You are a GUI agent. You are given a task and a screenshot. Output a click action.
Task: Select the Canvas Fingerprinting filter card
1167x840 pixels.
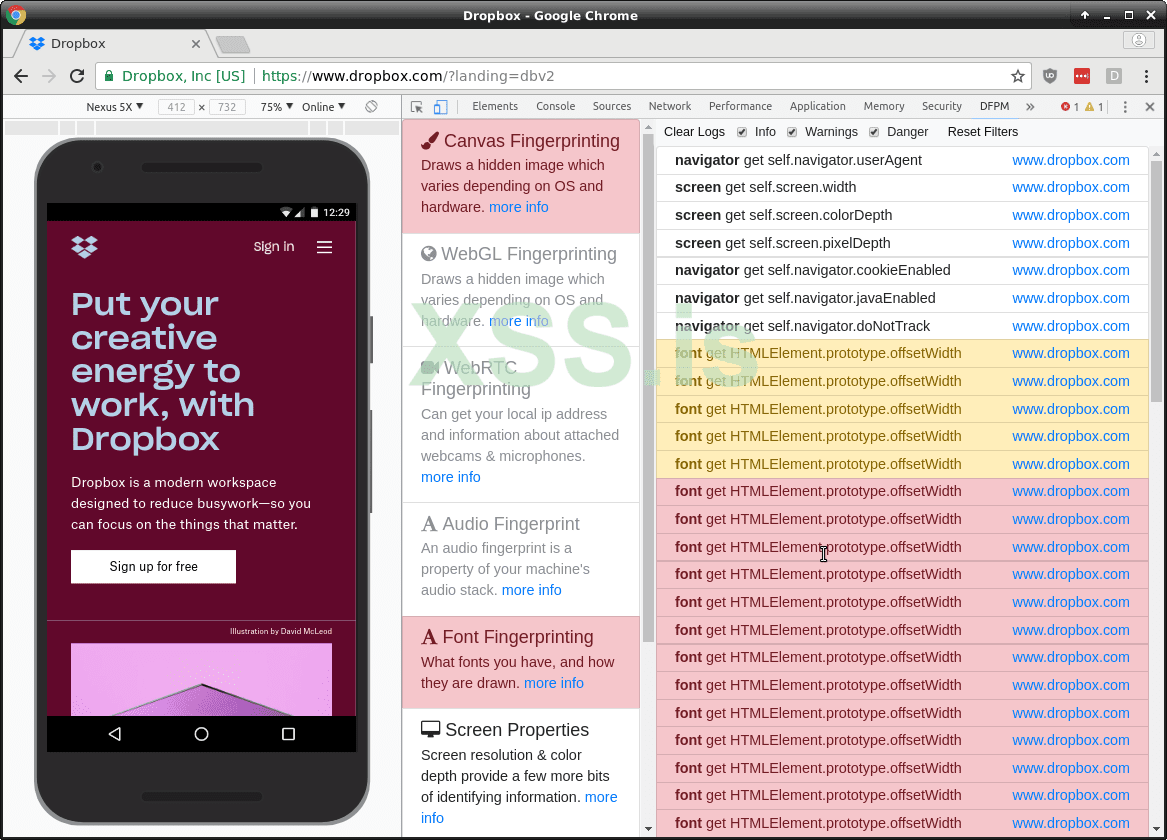point(520,176)
